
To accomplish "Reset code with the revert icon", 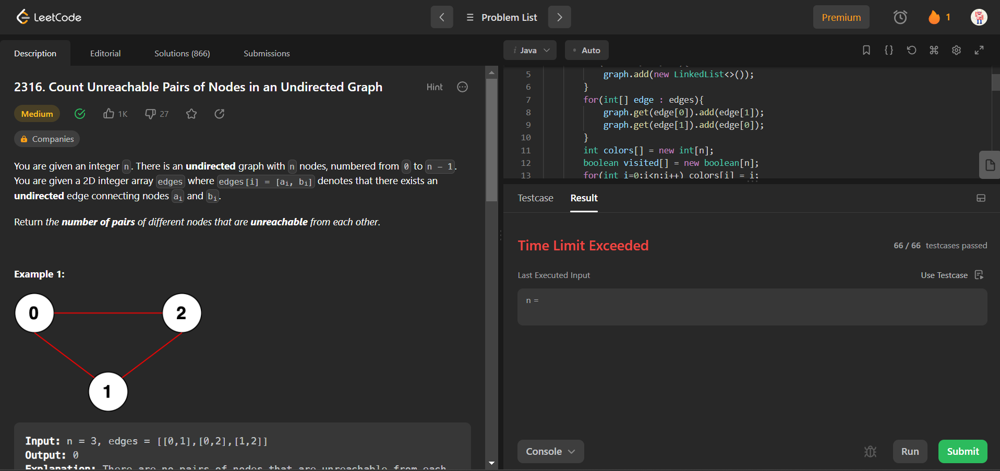I will point(911,50).
